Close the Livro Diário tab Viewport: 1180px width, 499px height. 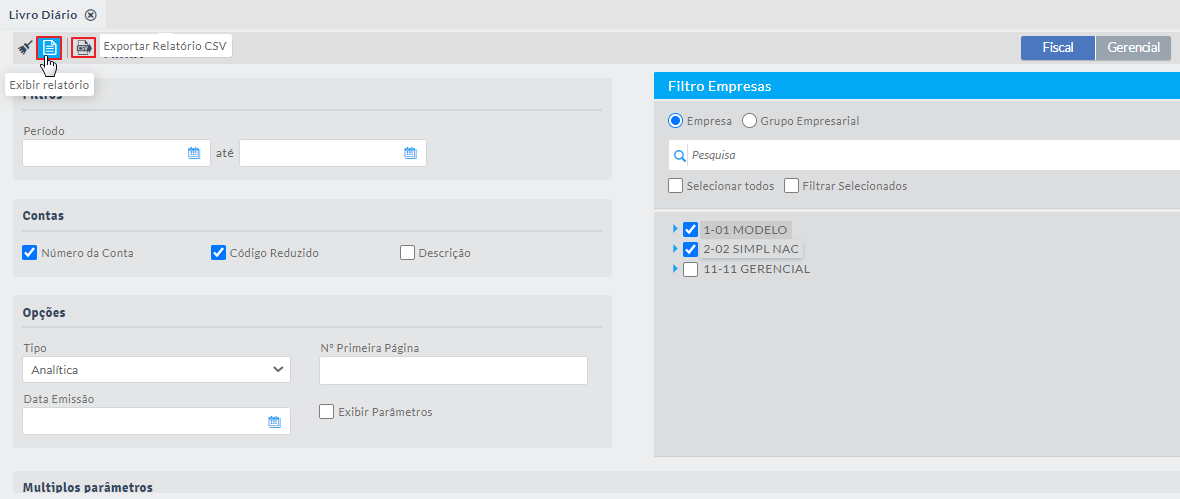[x=90, y=15]
